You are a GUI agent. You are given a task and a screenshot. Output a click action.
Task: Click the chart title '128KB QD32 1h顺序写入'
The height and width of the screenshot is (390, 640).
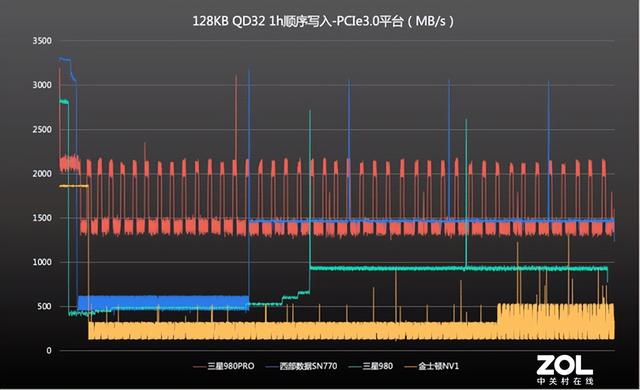(x=263, y=21)
